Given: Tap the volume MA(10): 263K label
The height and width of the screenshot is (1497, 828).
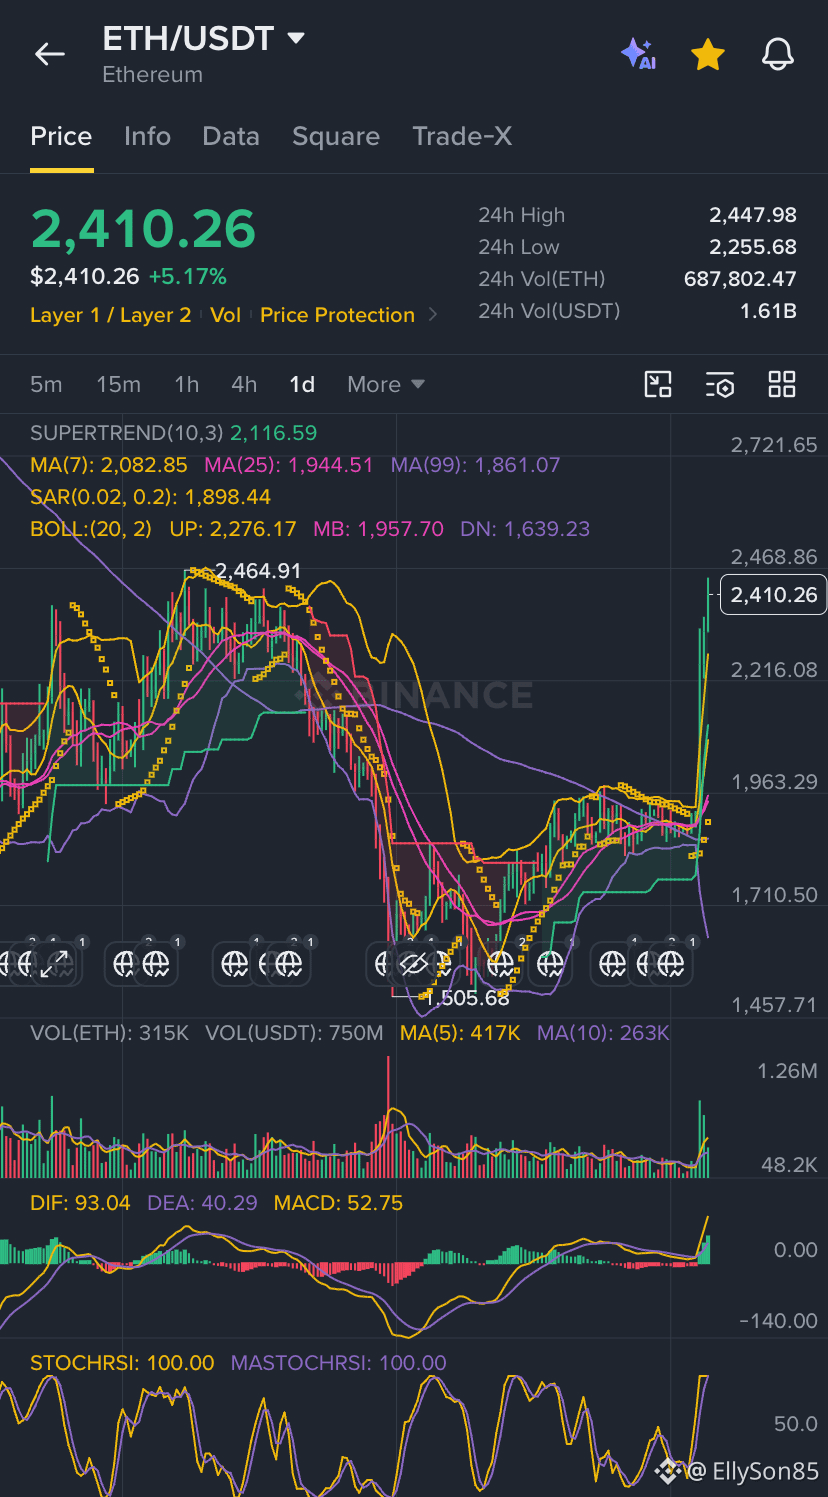Looking at the screenshot, I should click(x=603, y=1033).
